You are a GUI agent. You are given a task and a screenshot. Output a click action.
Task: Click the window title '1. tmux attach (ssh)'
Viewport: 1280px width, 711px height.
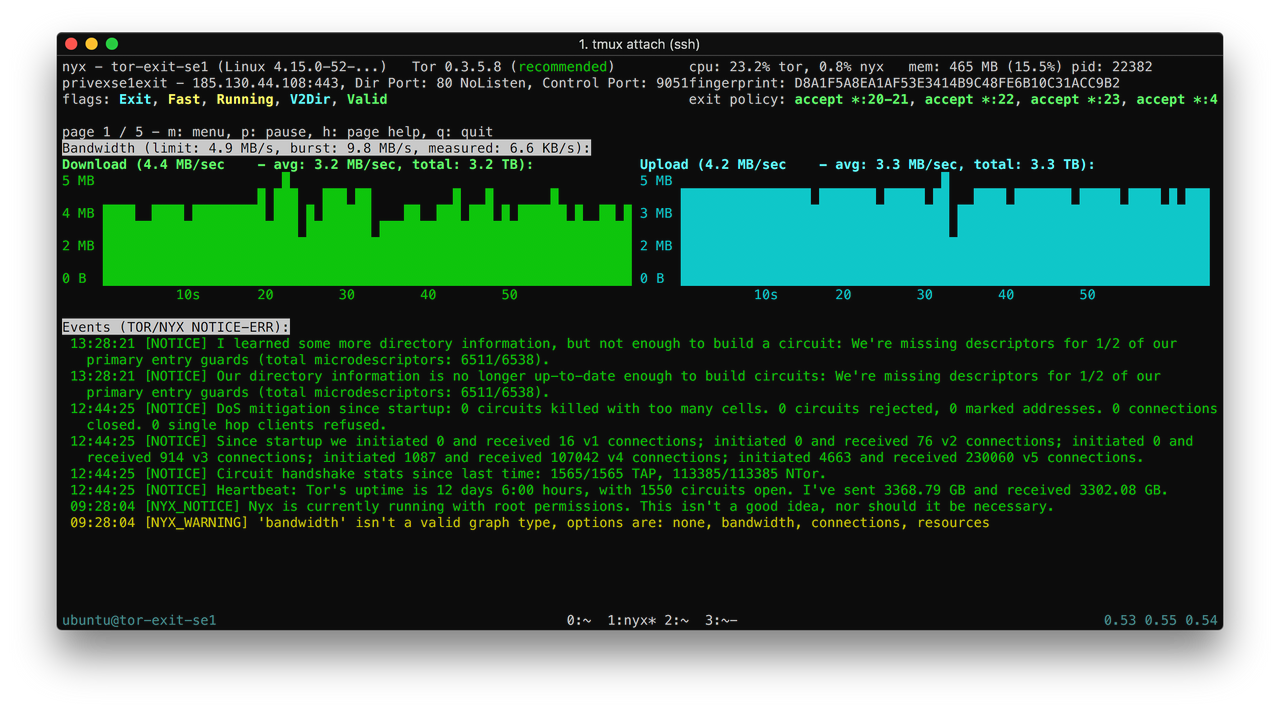pos(639,44)
